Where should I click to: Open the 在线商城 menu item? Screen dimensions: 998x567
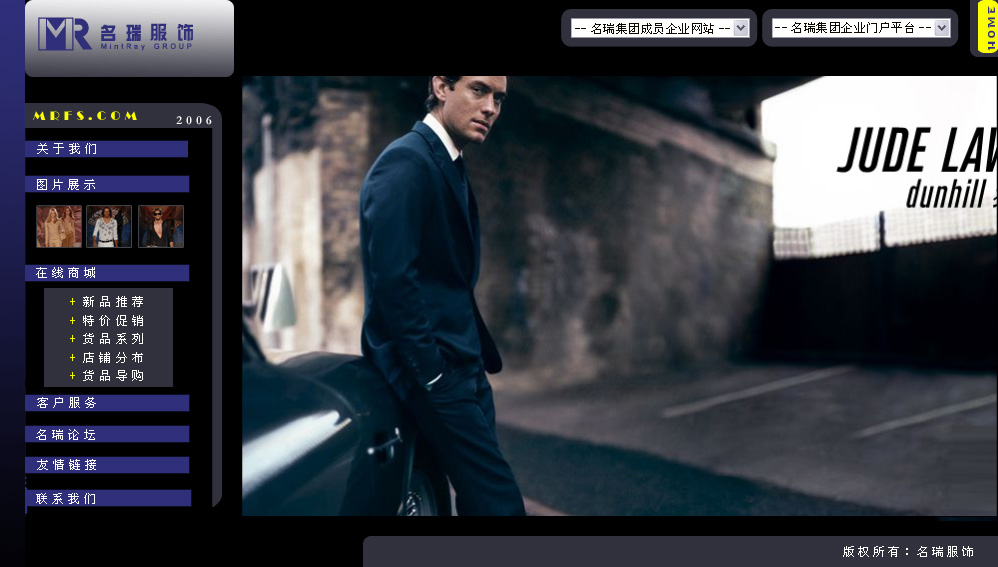point(107,273)
